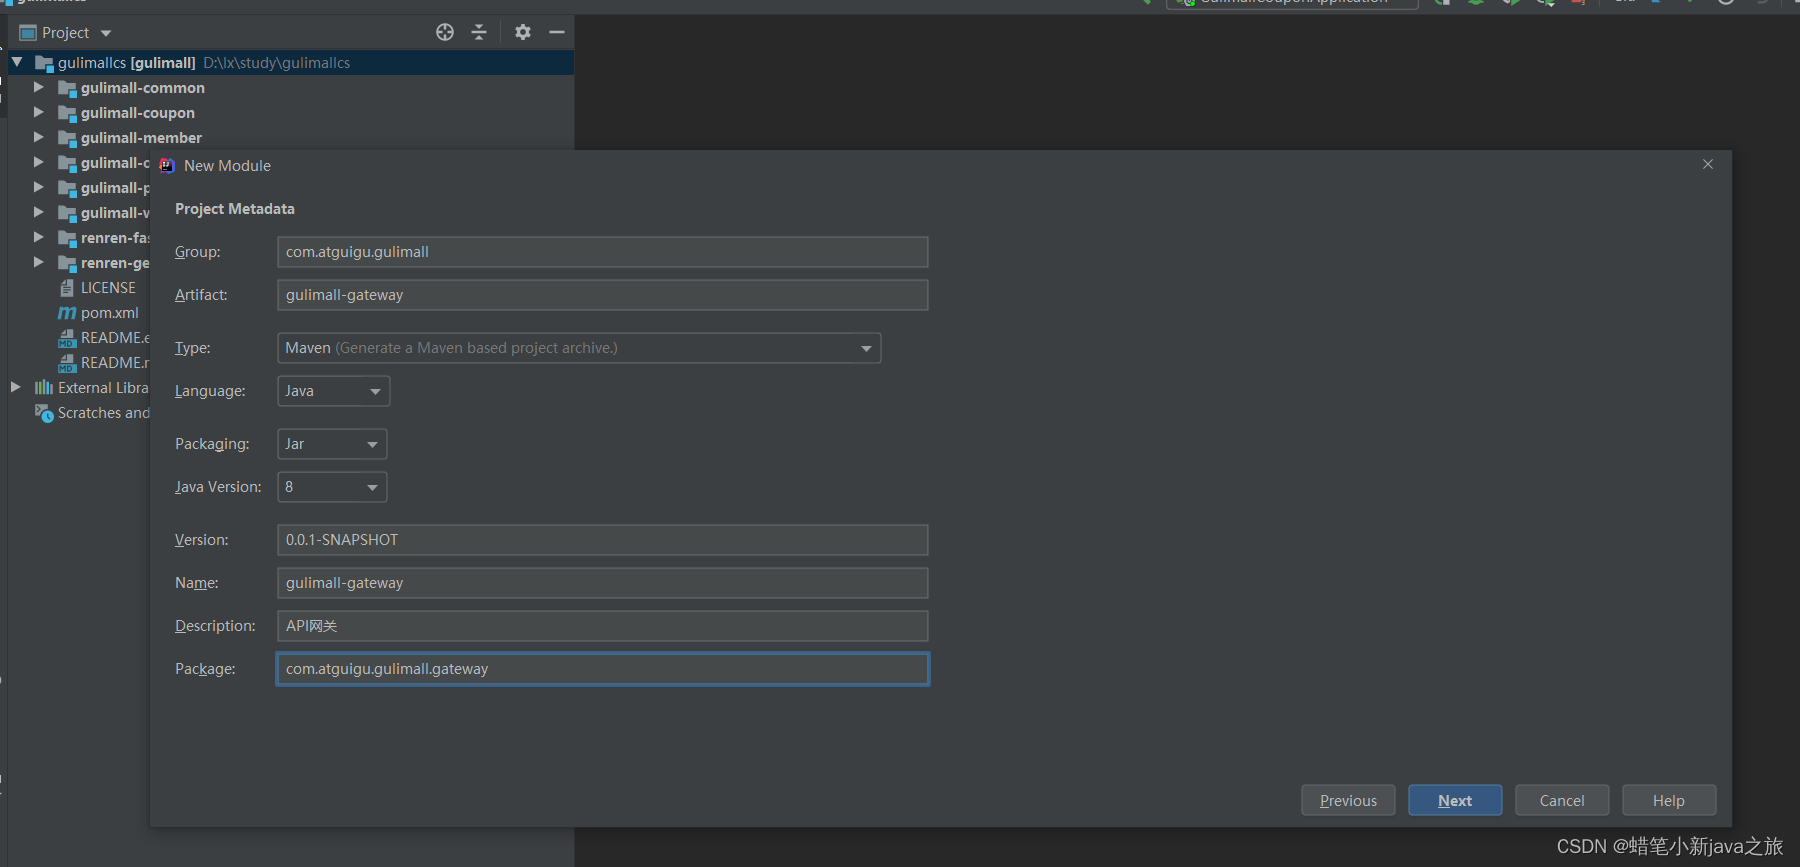Click the Previous button
This screenshot has width=1800, height=867.
click(x=1348, y=800)
